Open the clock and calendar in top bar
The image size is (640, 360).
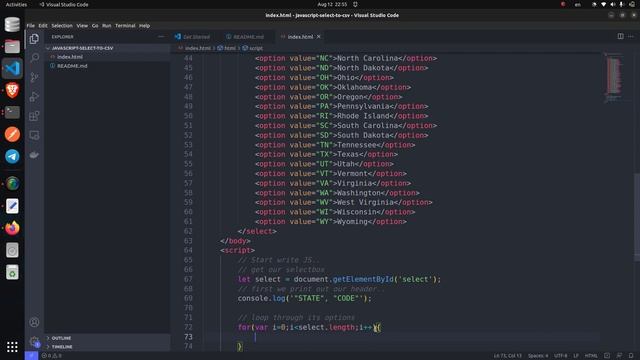point(332,4)
